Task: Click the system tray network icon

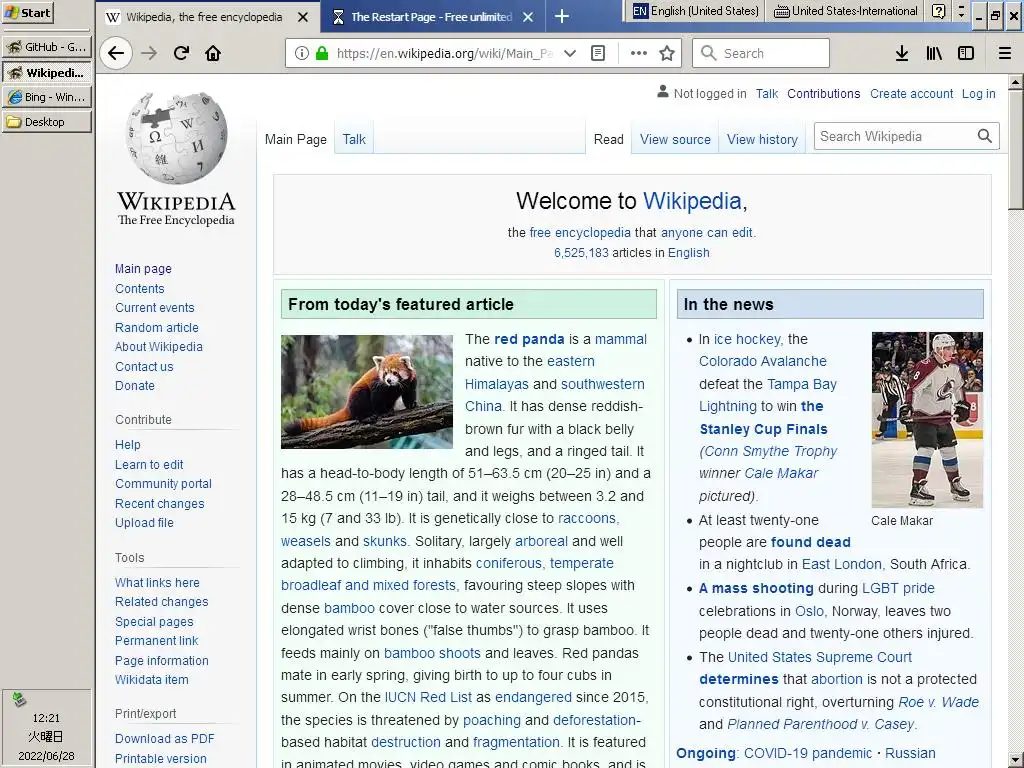Action: (x=19, y=699)
